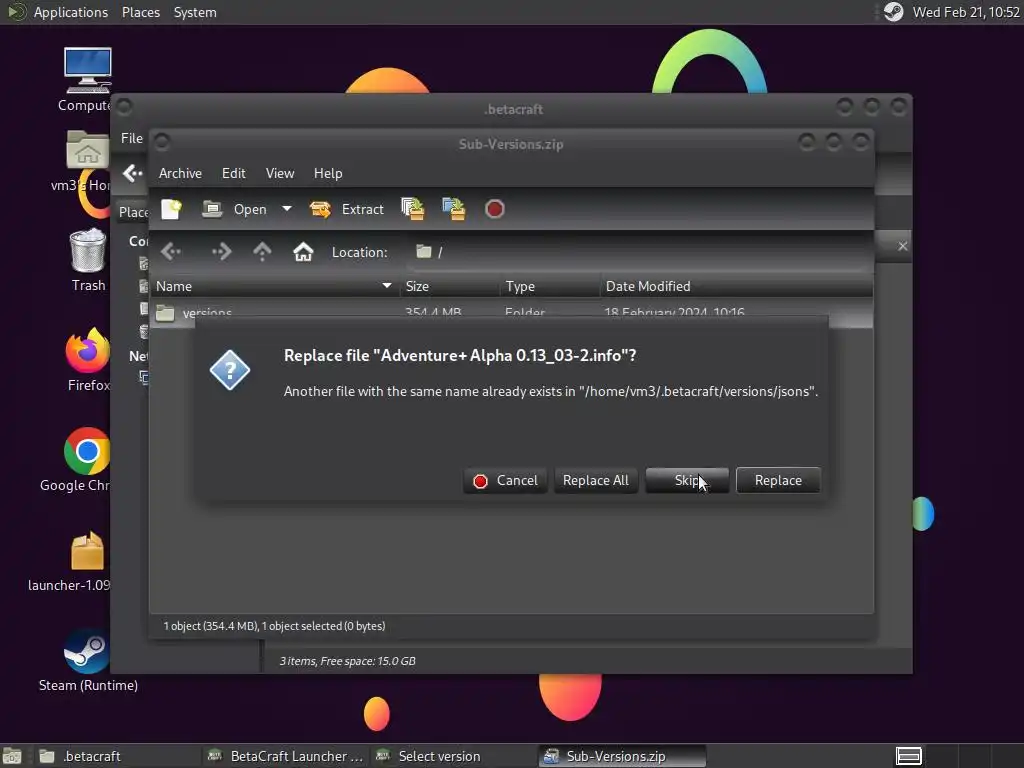1024x768 pixels.
Task: Click the Replace button
Action: [778, 481]
